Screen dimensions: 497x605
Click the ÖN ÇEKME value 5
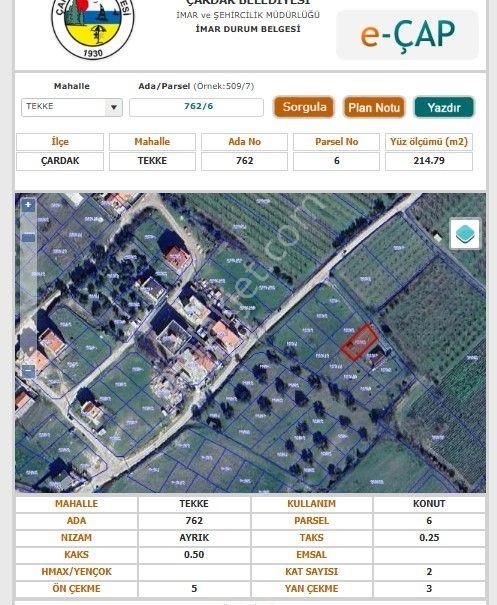[x=194, y=588]
